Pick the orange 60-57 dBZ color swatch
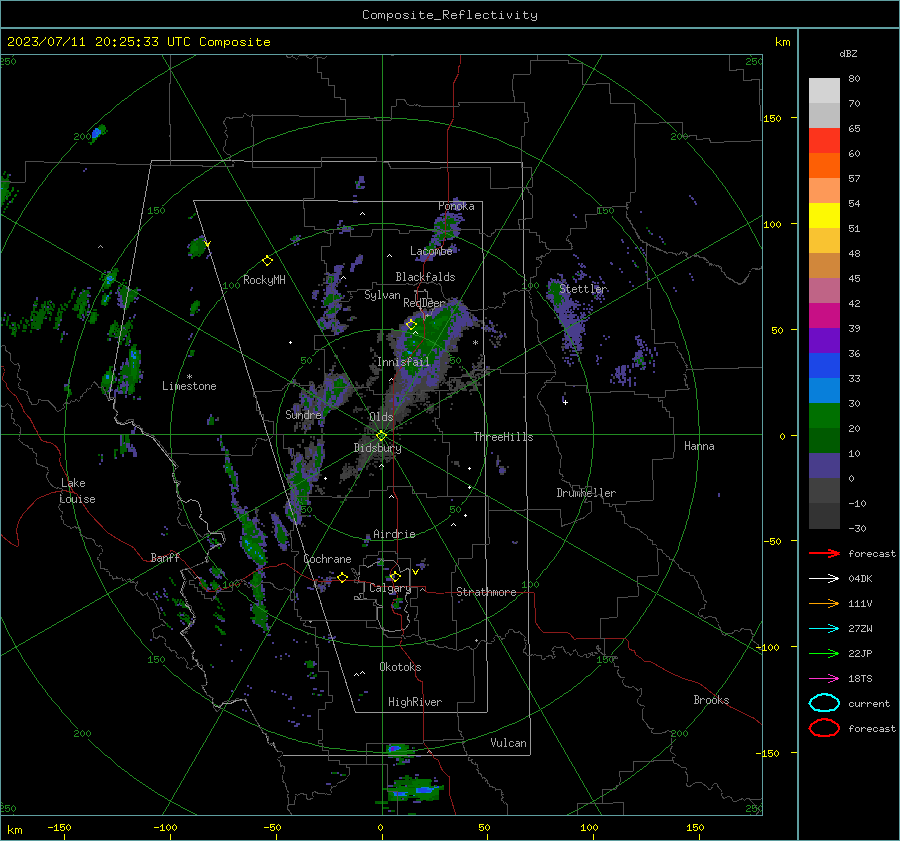The image size is (900, 841). 824,166
